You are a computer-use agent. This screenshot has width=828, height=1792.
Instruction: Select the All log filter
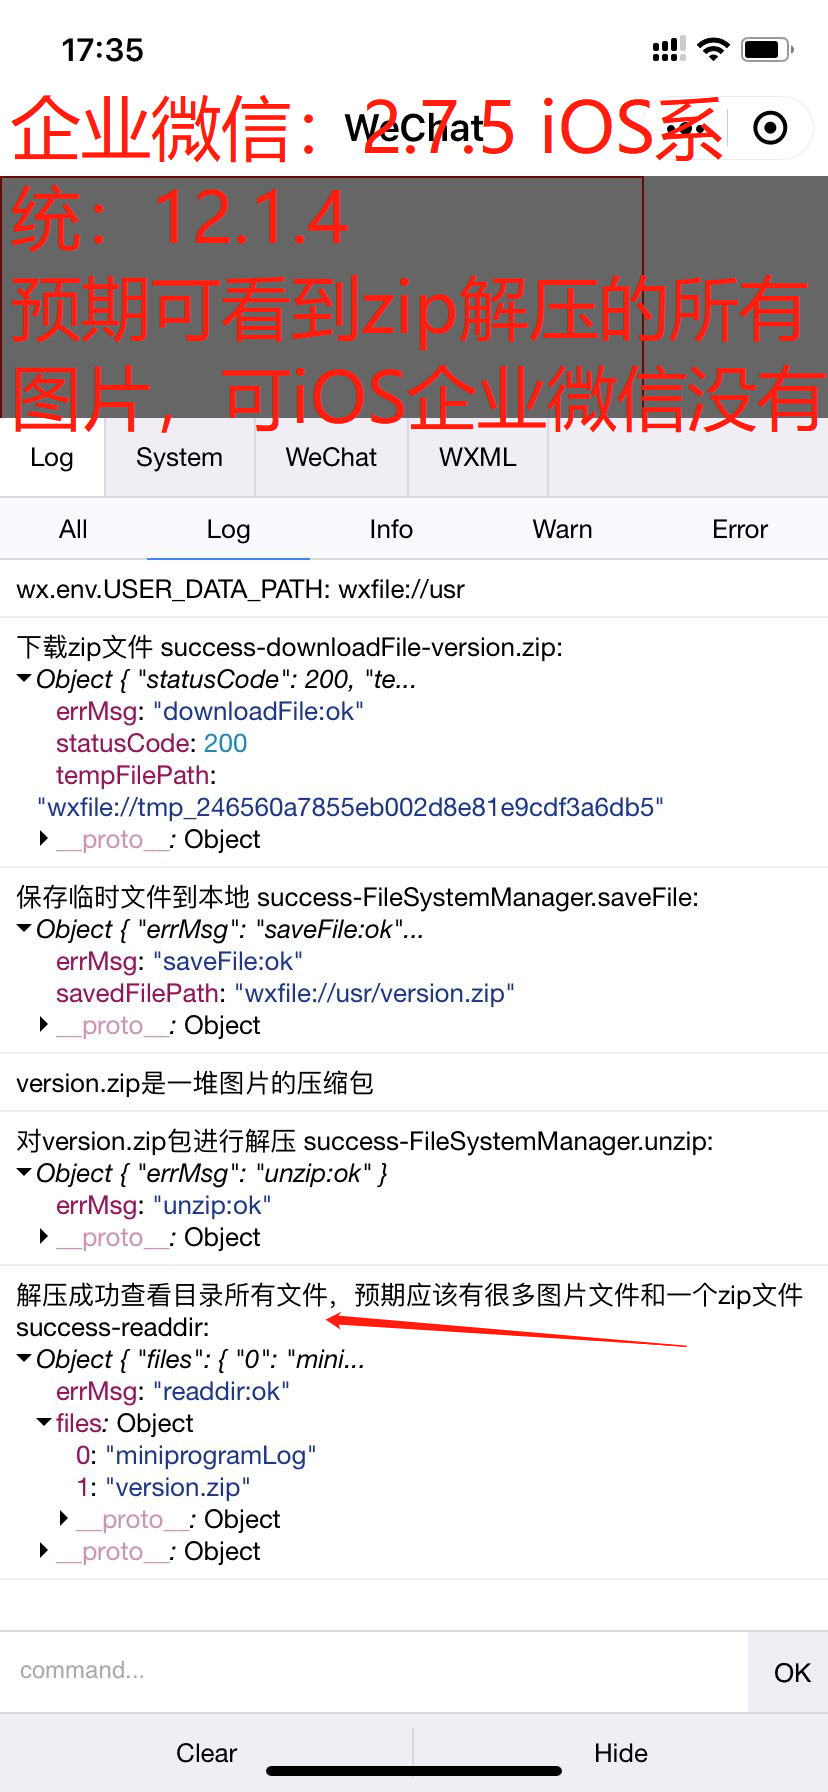pyautogui.click(x=73, y=529)
